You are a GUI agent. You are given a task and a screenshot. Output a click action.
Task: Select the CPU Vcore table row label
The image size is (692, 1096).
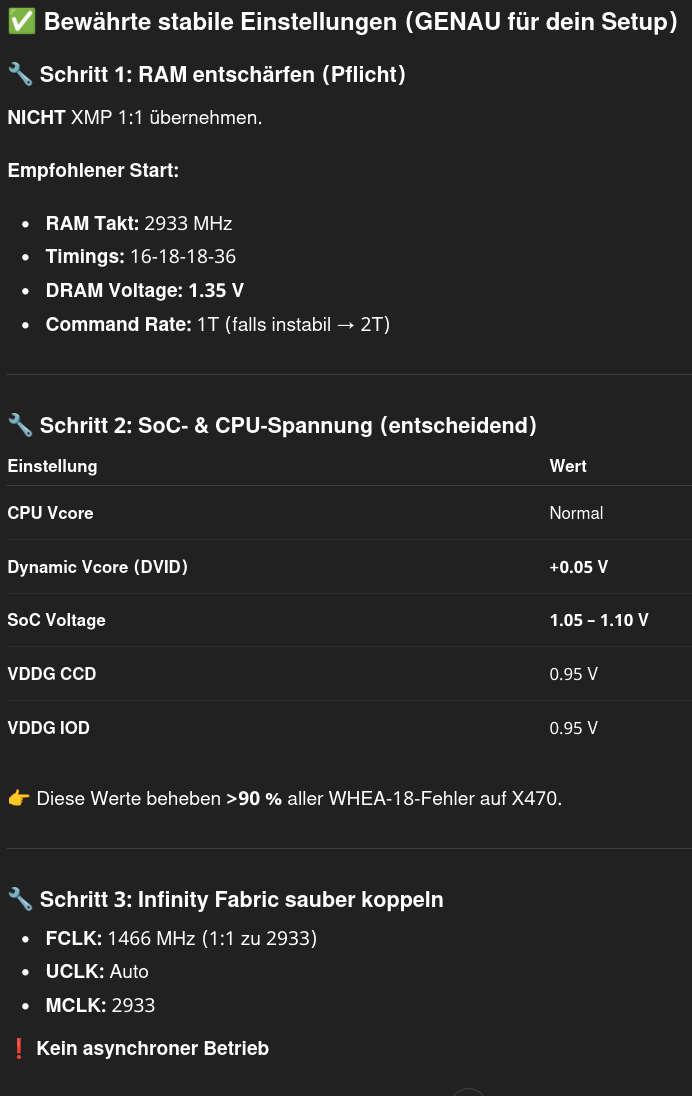tap(50, 513)
